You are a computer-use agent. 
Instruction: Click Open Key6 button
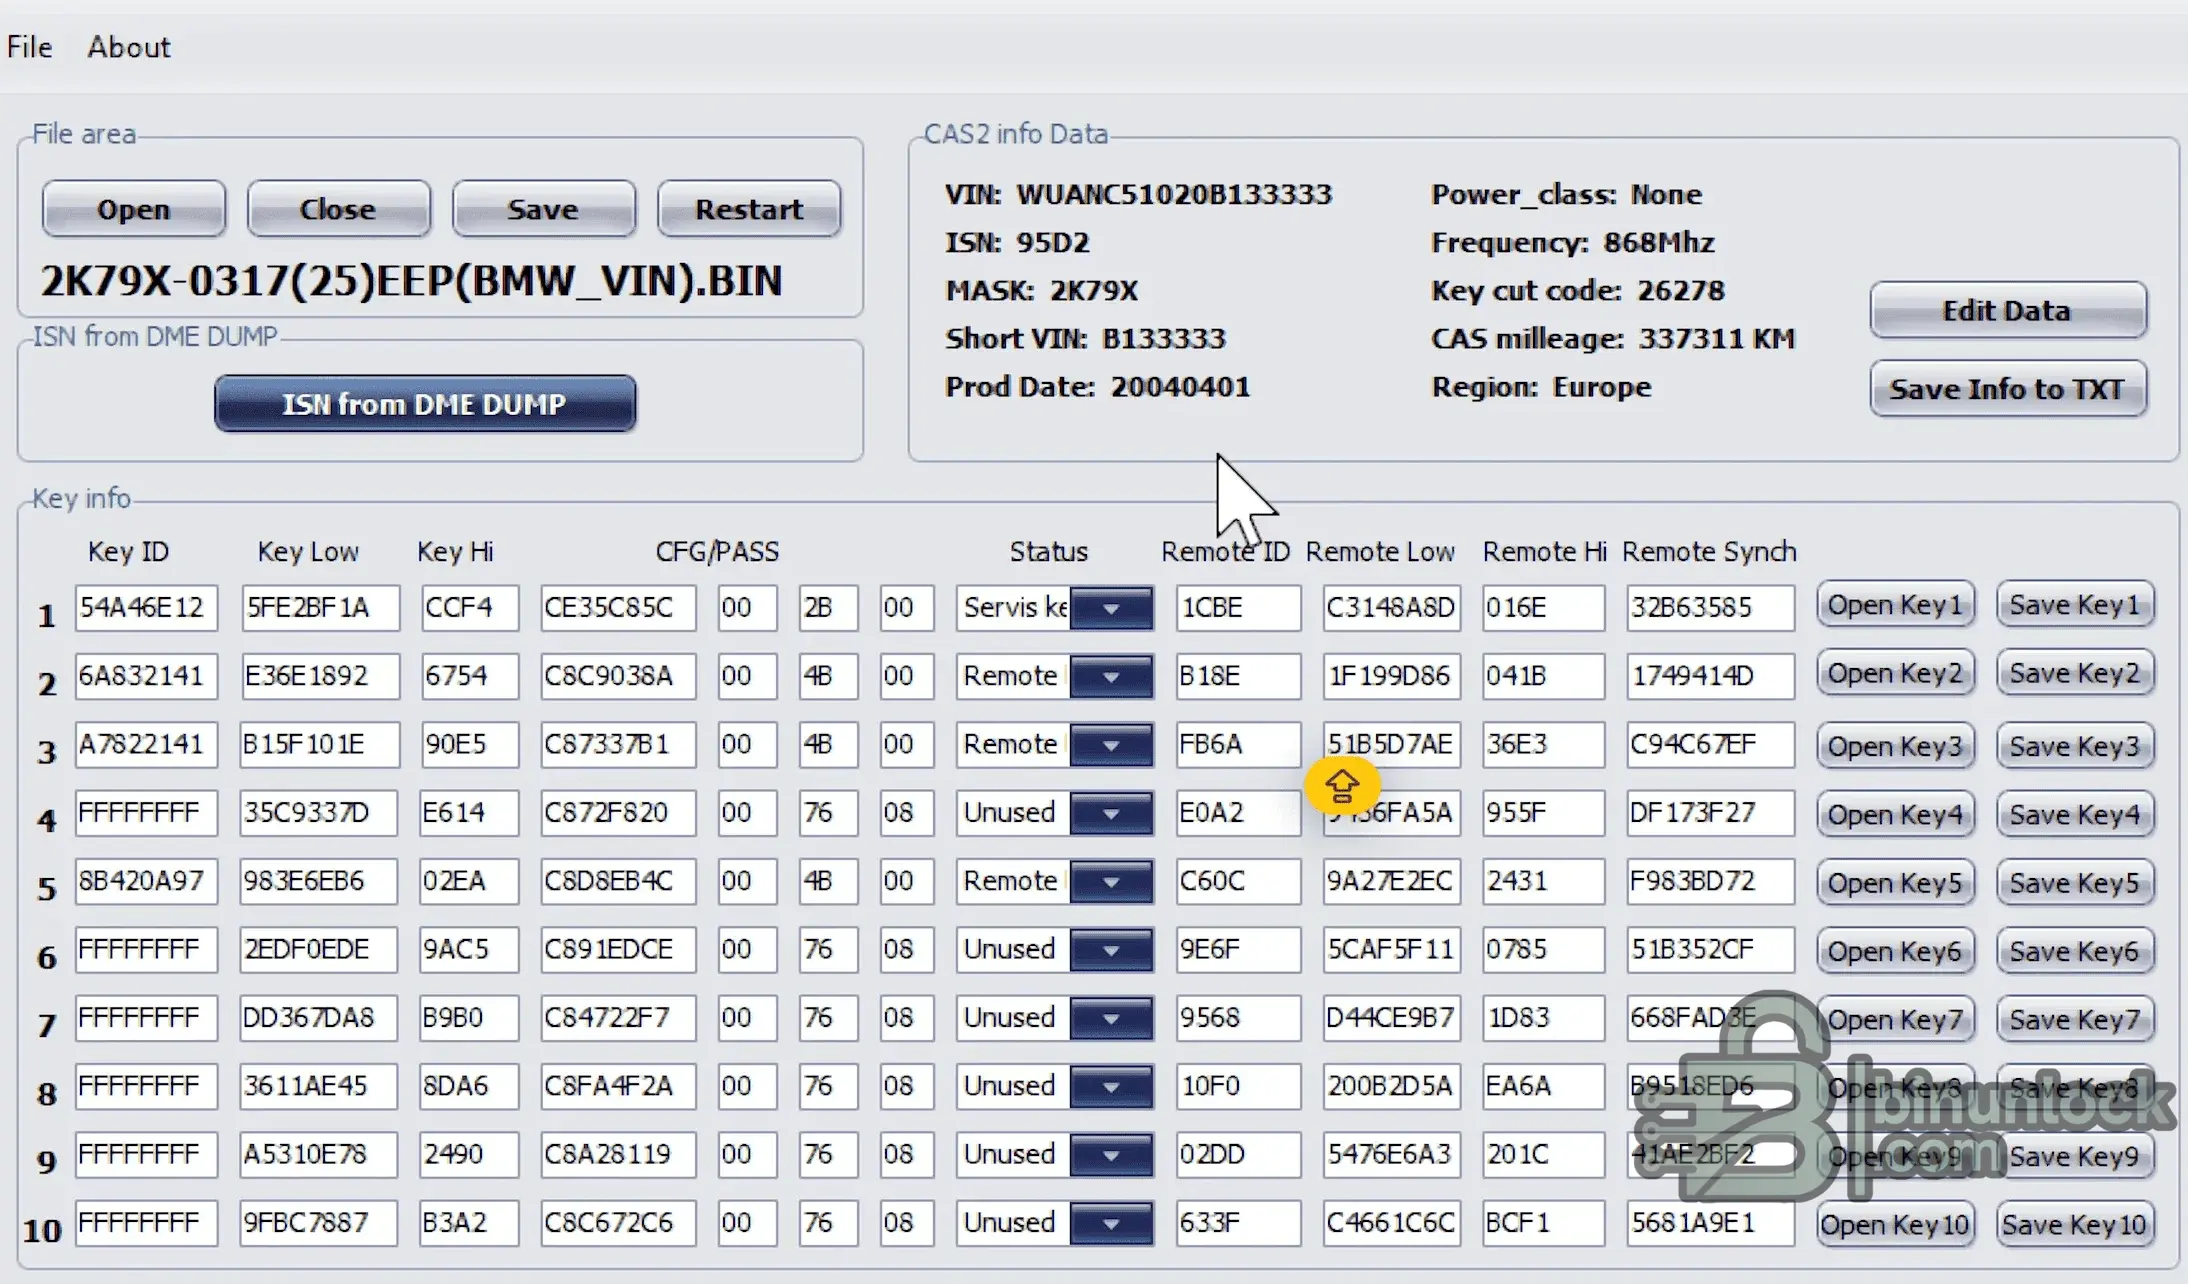[x=1895, y=951]
